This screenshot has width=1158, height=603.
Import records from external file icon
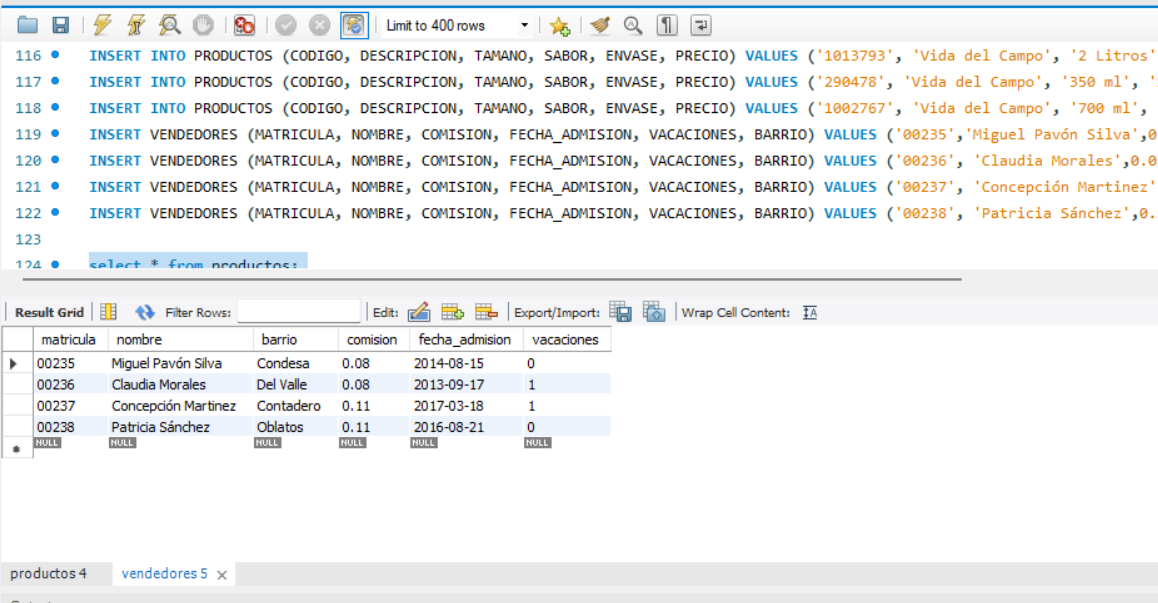(654, 312)
